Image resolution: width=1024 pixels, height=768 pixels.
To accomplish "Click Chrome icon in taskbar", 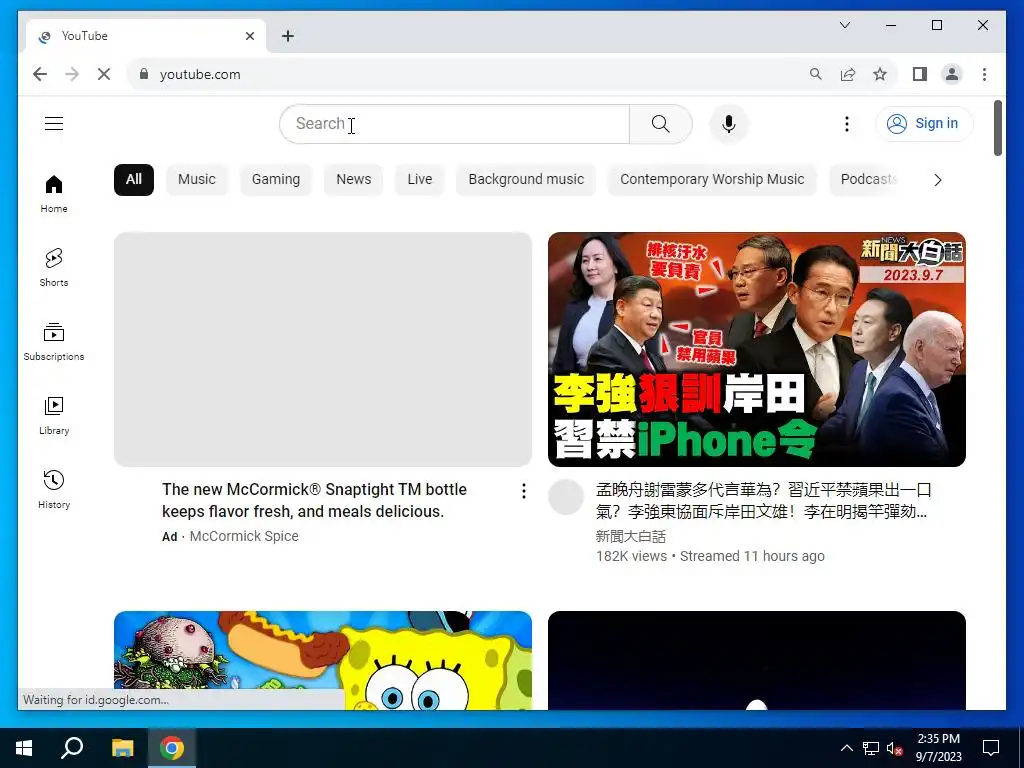I will tap(172, 748).
